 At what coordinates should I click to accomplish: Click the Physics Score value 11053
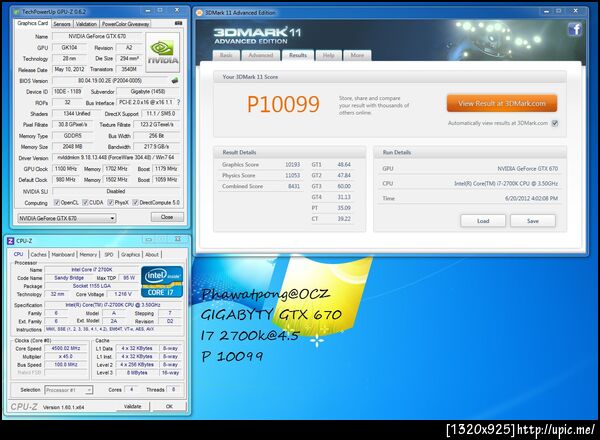(292, 175)
